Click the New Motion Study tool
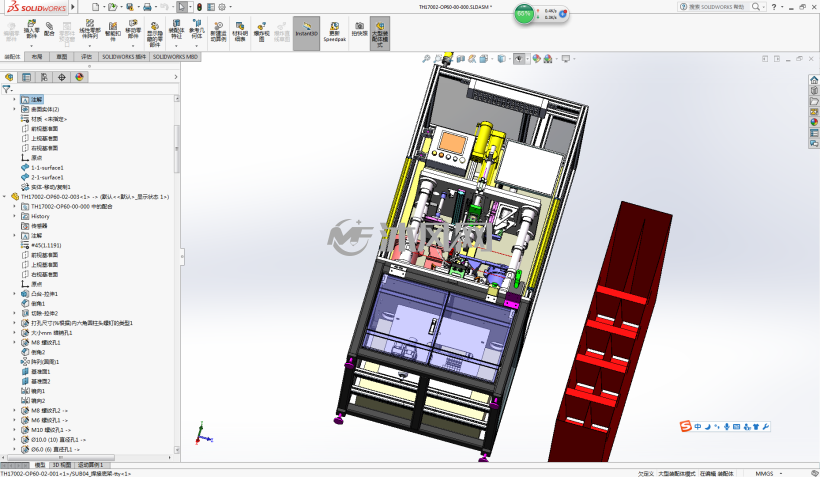The image size is (820, 477). pyautogui.click(x=218, y=31)
